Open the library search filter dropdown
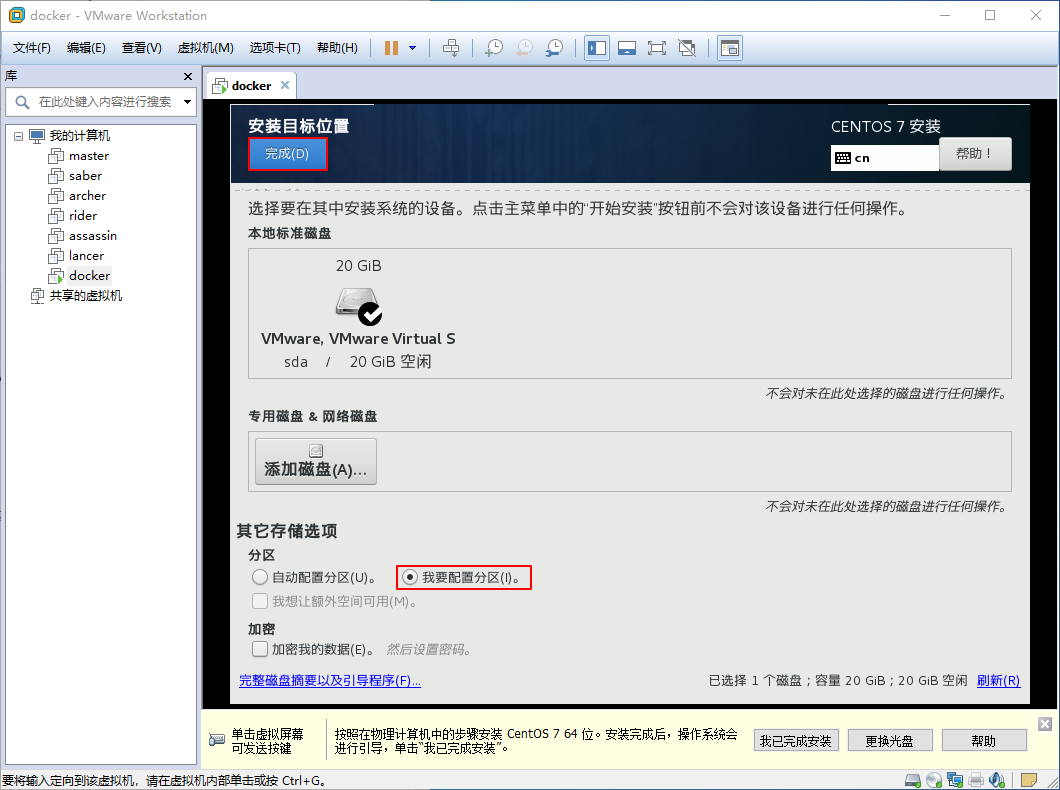The image size is (1060, 790). click(184, 102)
